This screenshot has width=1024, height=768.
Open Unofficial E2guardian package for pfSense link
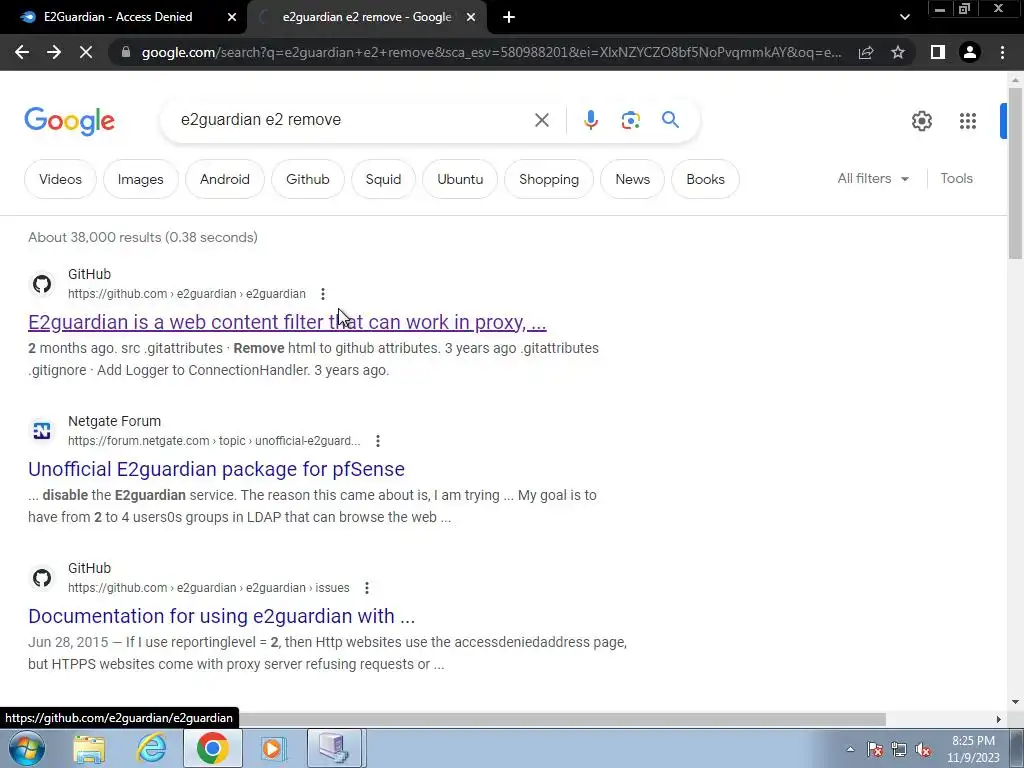216,469
